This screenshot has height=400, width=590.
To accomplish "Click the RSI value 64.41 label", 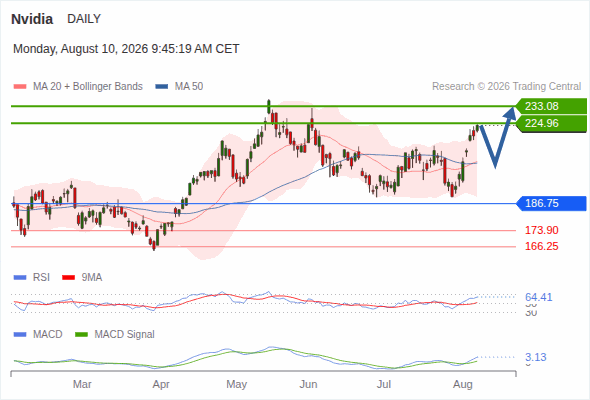I will (538, 297).
